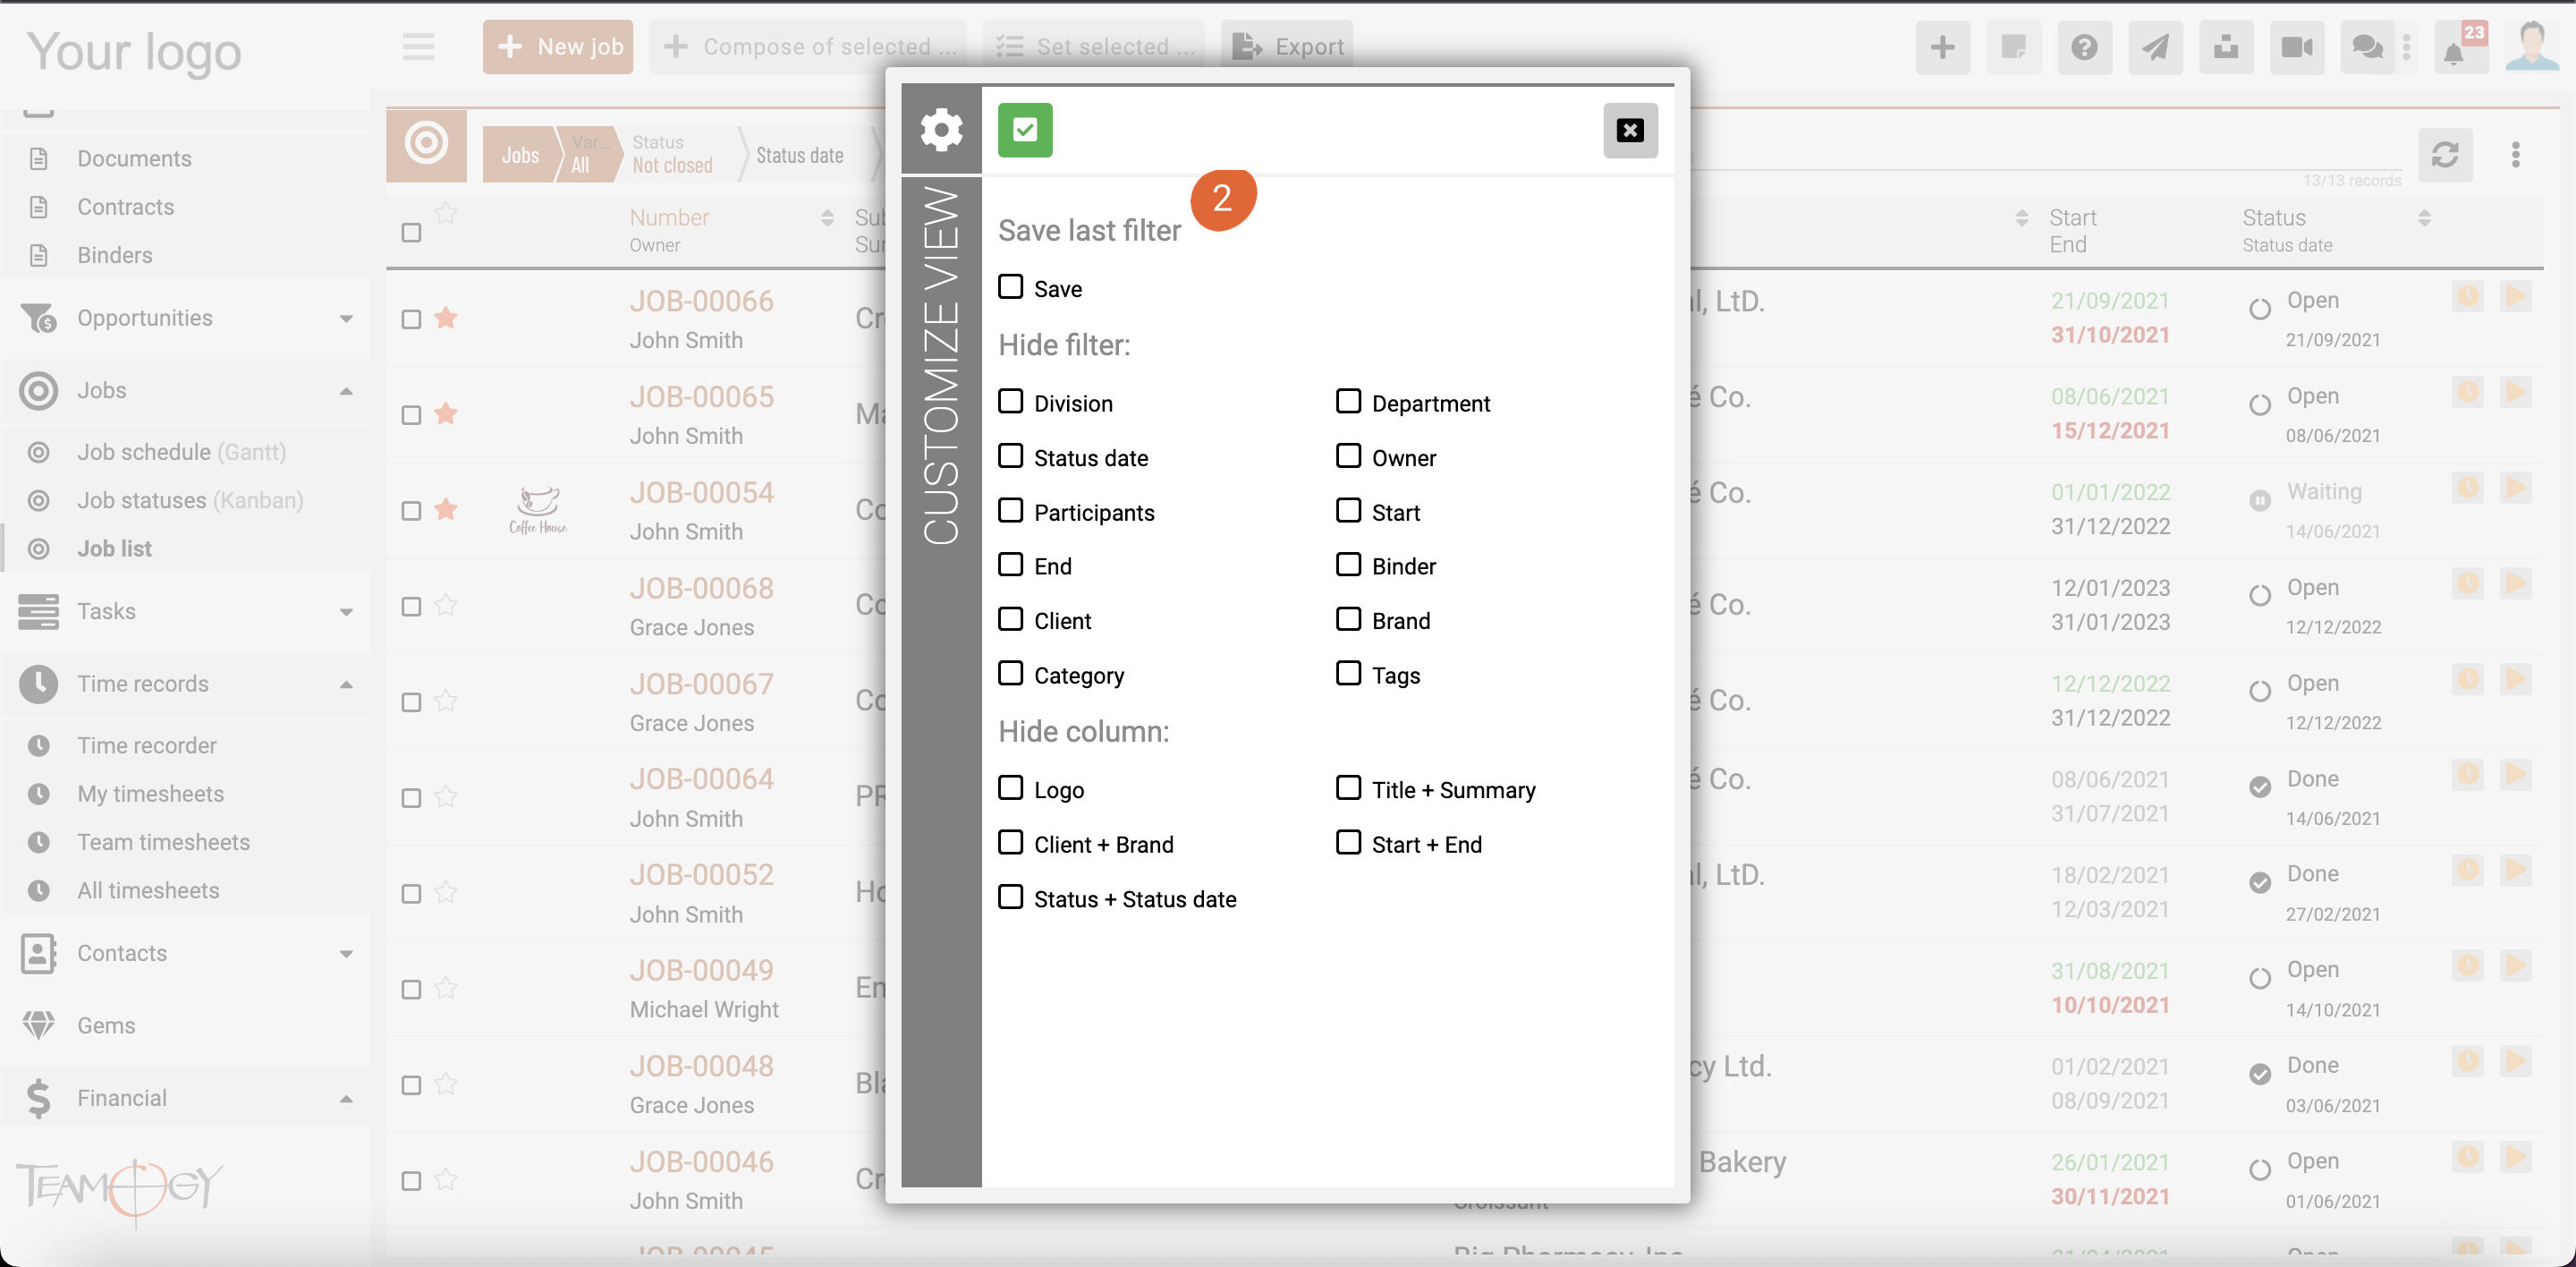Start timer play icon for JOB-00066

2515,296
